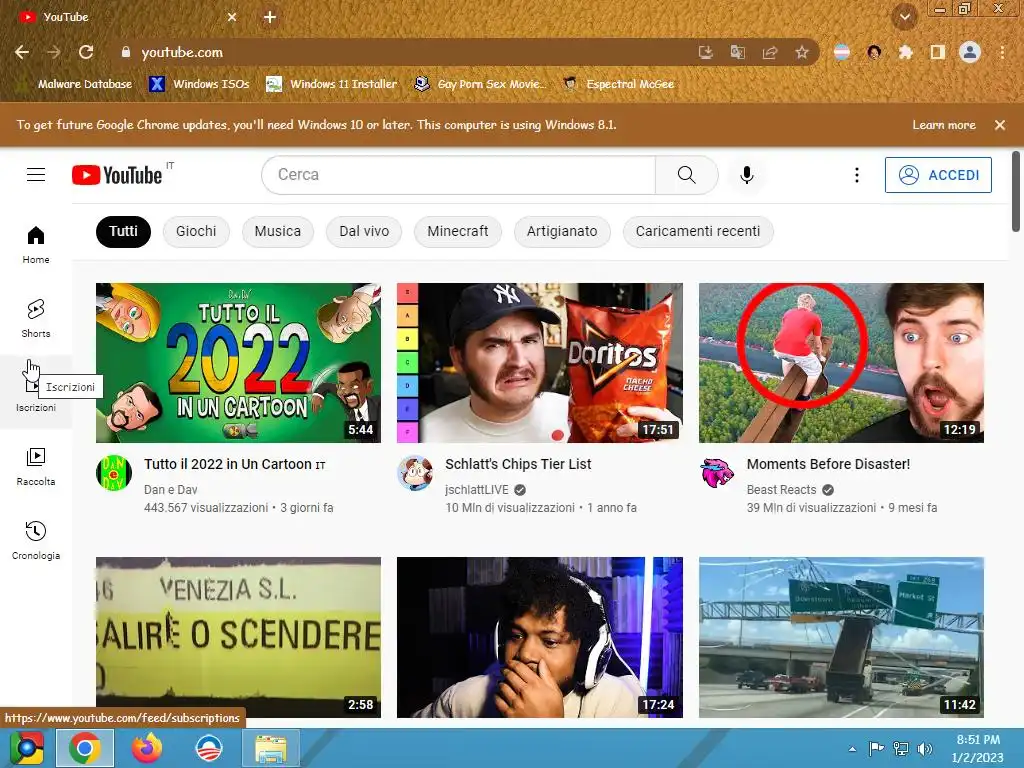Click the Beast Reacts channel name

point(781,490)
